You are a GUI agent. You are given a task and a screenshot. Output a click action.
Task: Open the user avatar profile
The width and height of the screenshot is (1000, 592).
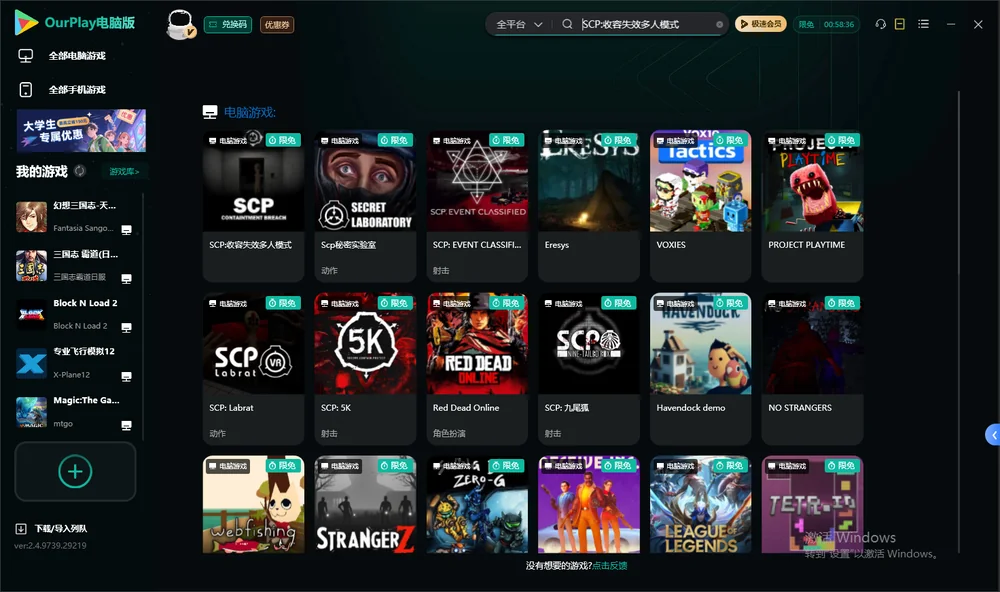click(180, 25)
